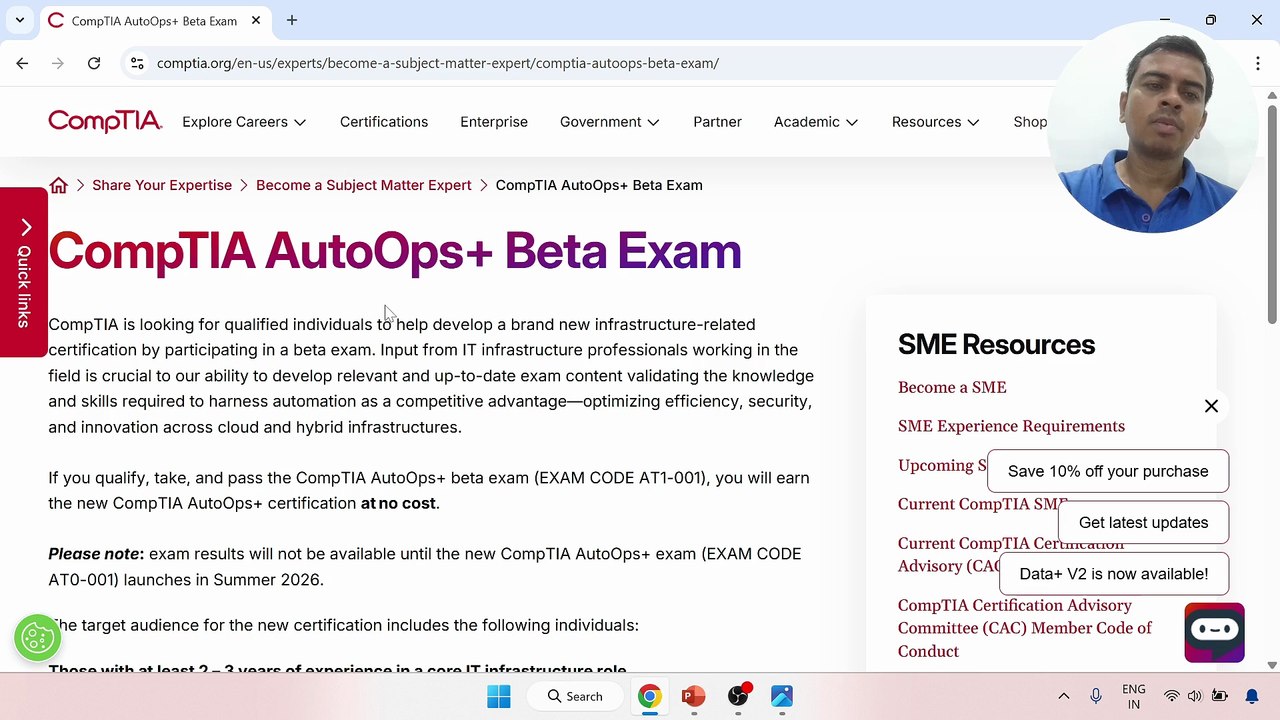Open the cookie preferences icon
The height and width of the screenshot is (720, 1280).
coord(38,637)
